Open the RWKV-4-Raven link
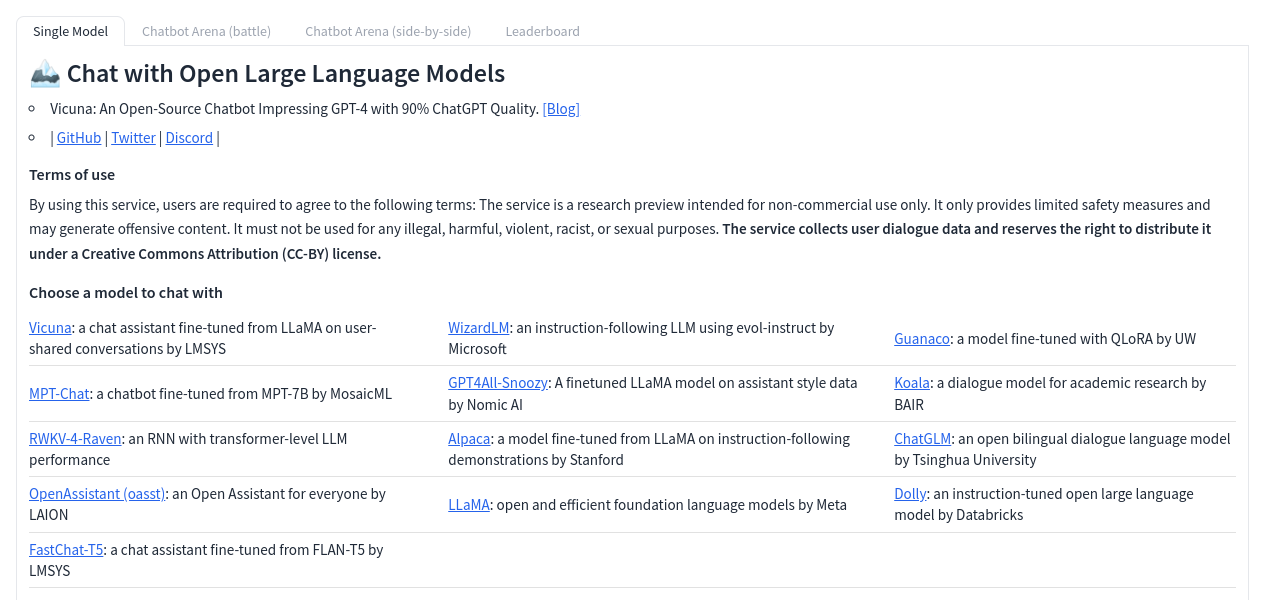This screenshot has height=600, width=1280. [75, 439]
